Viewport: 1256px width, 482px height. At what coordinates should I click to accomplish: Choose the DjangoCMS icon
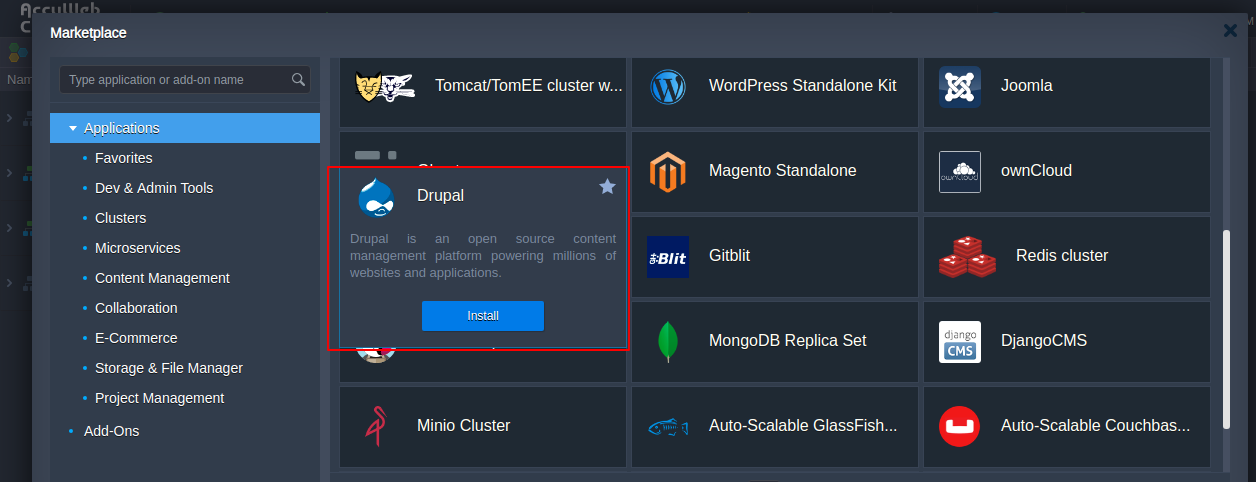959,341
